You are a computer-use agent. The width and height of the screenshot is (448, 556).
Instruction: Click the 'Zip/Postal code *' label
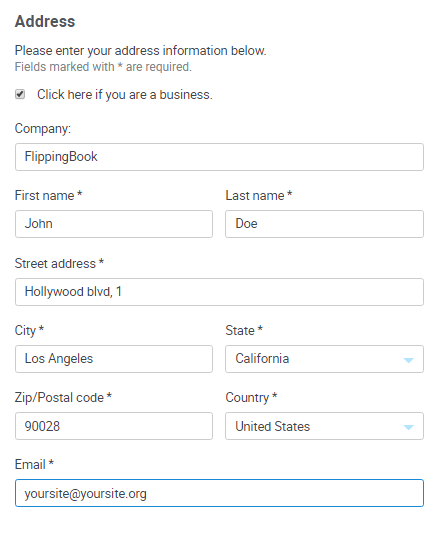[x=63, y=397]
